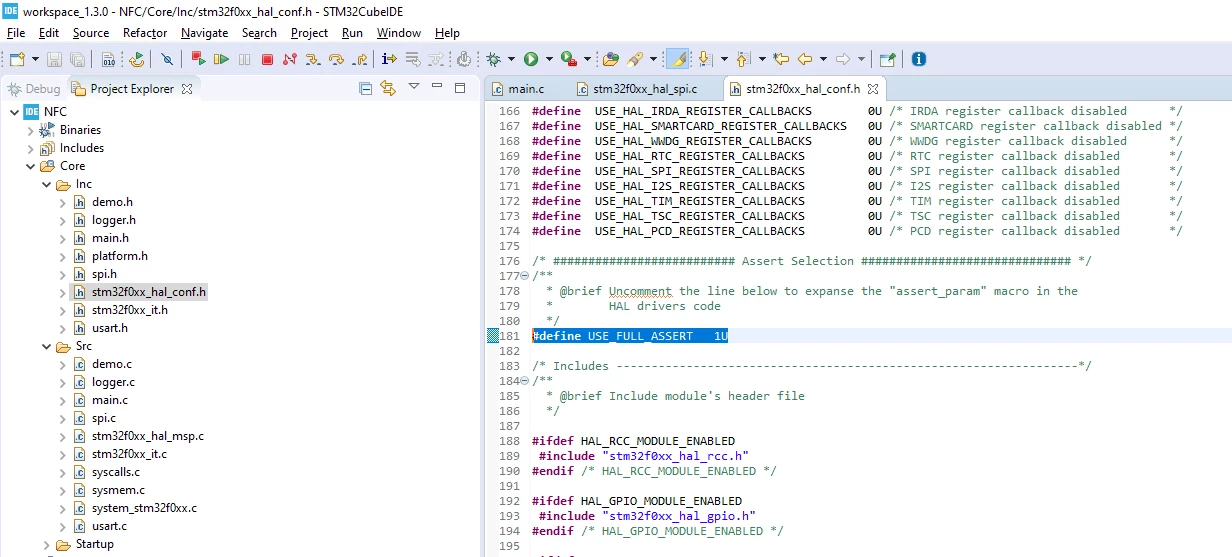Click the Search flashlight toolbar icon

coord(635,59)
